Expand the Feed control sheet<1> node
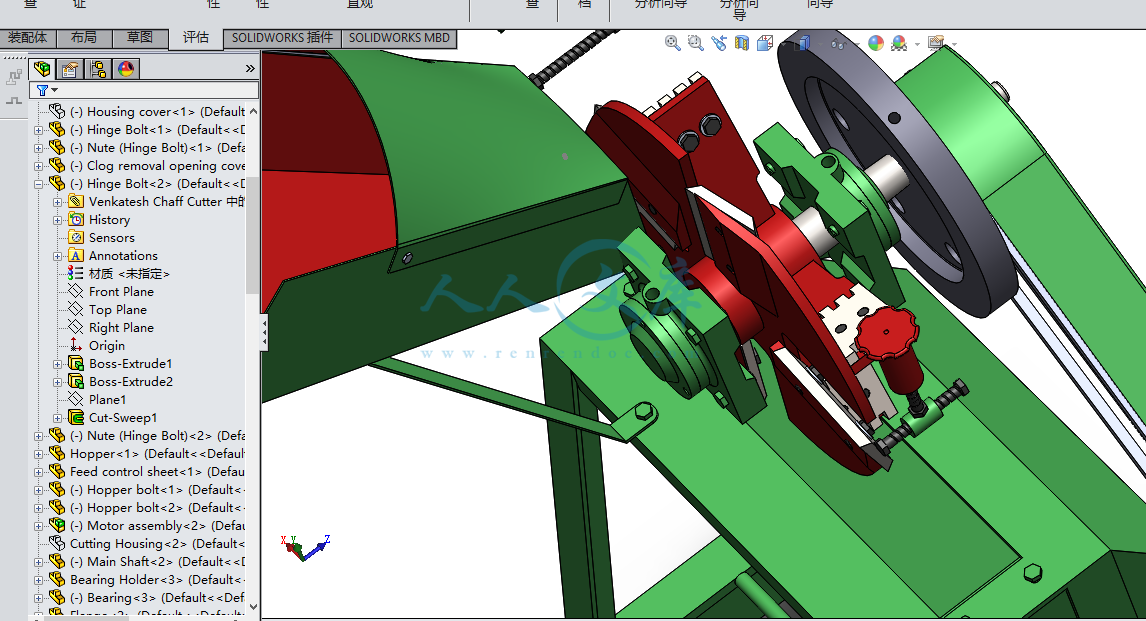The image size is (1146, 621). pos(39,472)
